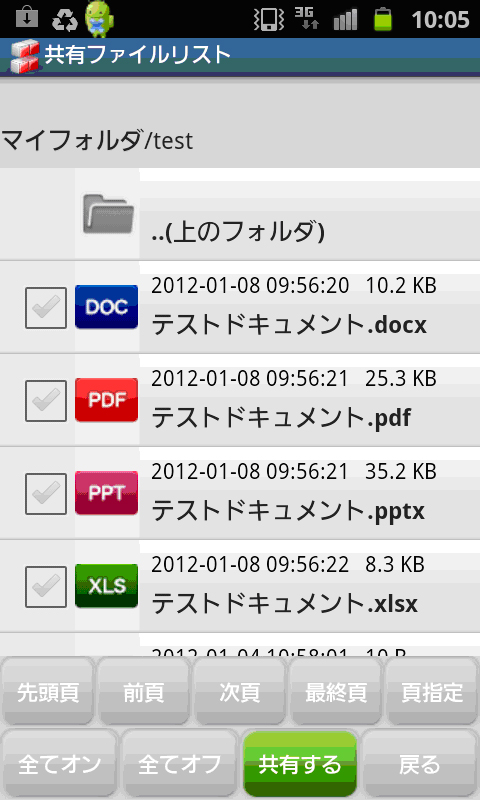This screenshot has height=800, width=480.
Task: Check the box for テストドキュメント.docx
Action: click(46, 308)
